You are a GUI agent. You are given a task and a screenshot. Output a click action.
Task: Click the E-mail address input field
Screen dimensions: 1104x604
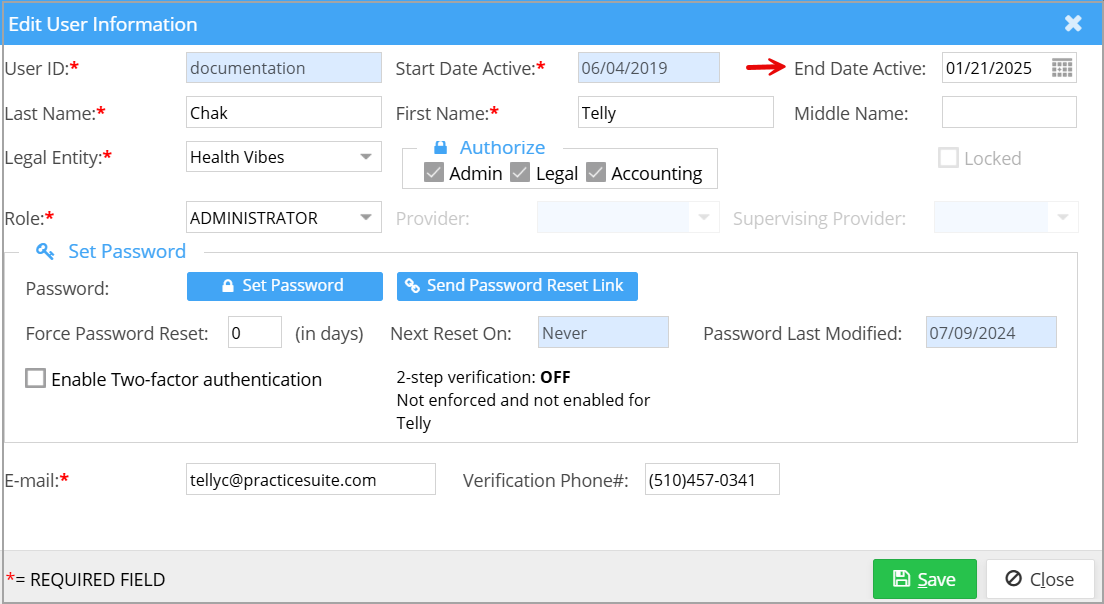tap(311, 480)
